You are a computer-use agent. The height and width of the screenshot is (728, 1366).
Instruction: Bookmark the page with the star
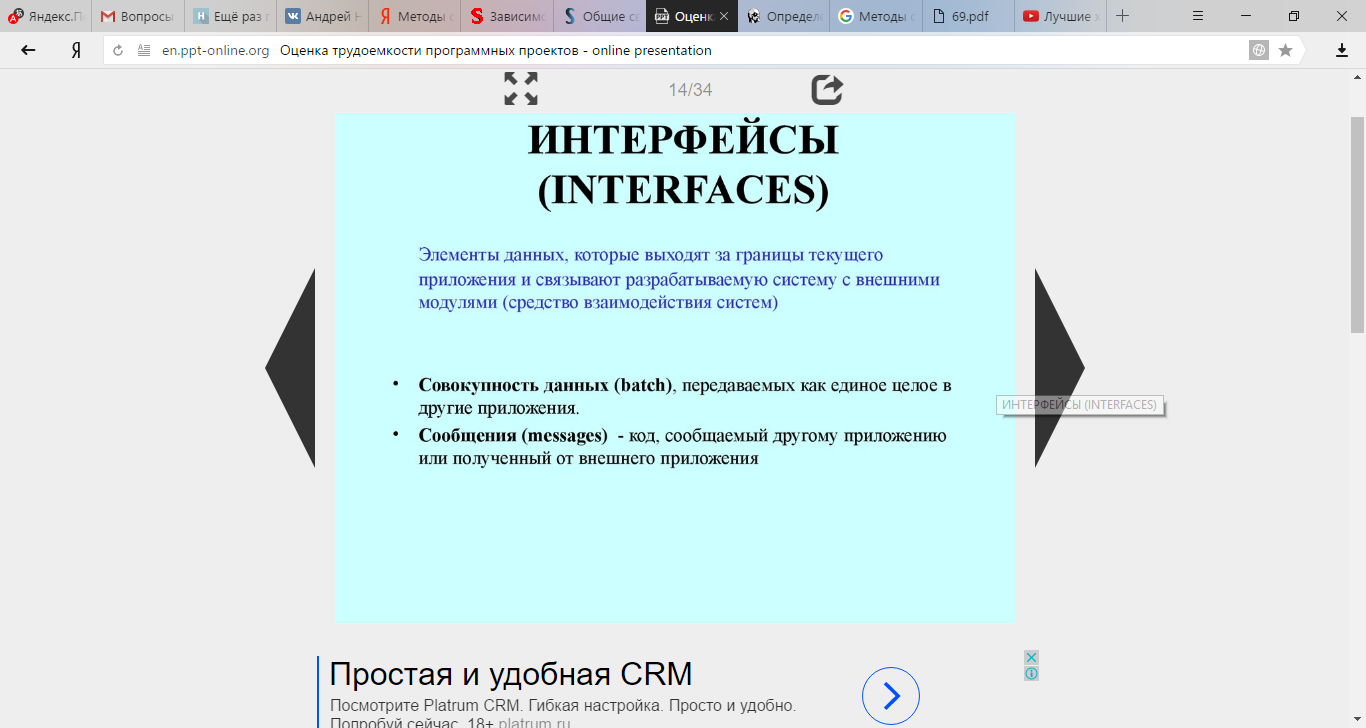point(1285,50)
